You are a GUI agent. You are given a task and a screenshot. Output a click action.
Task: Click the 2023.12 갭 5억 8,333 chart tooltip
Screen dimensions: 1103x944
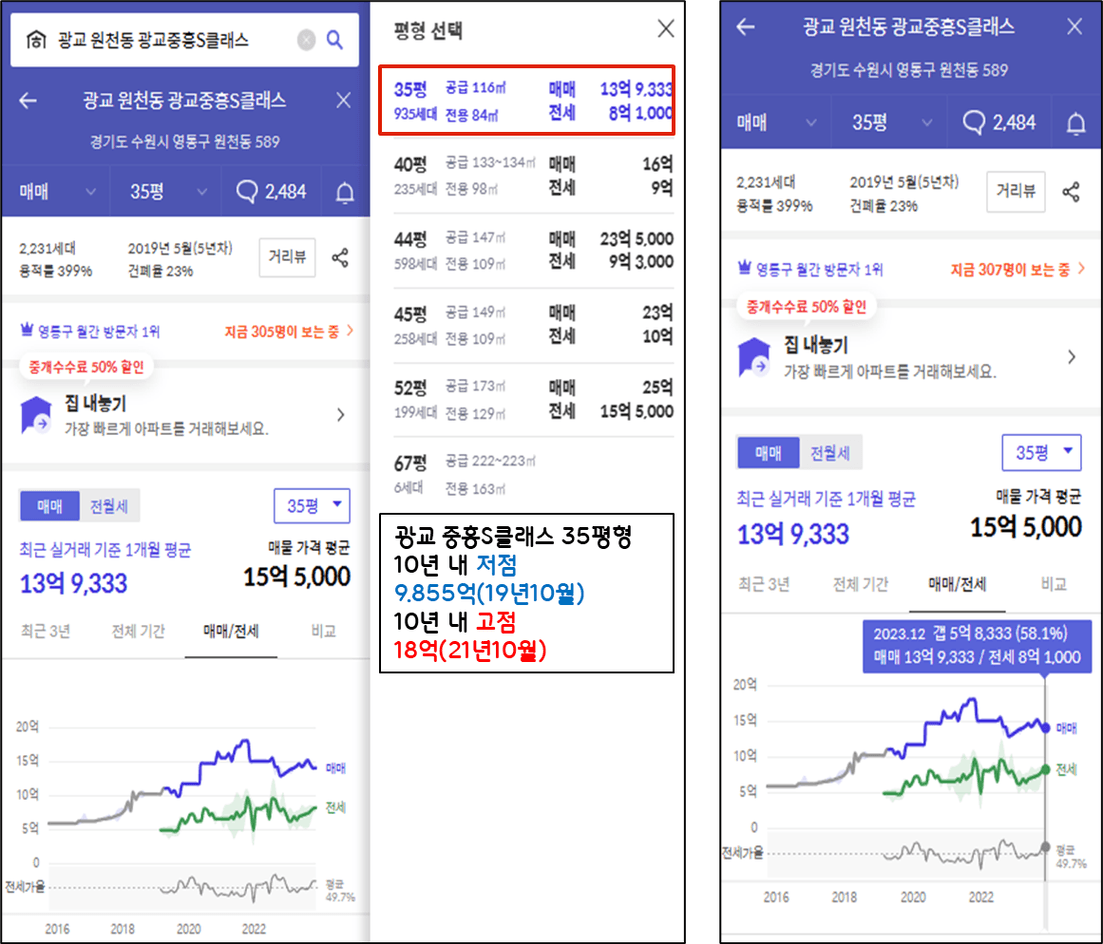(977, 646)
